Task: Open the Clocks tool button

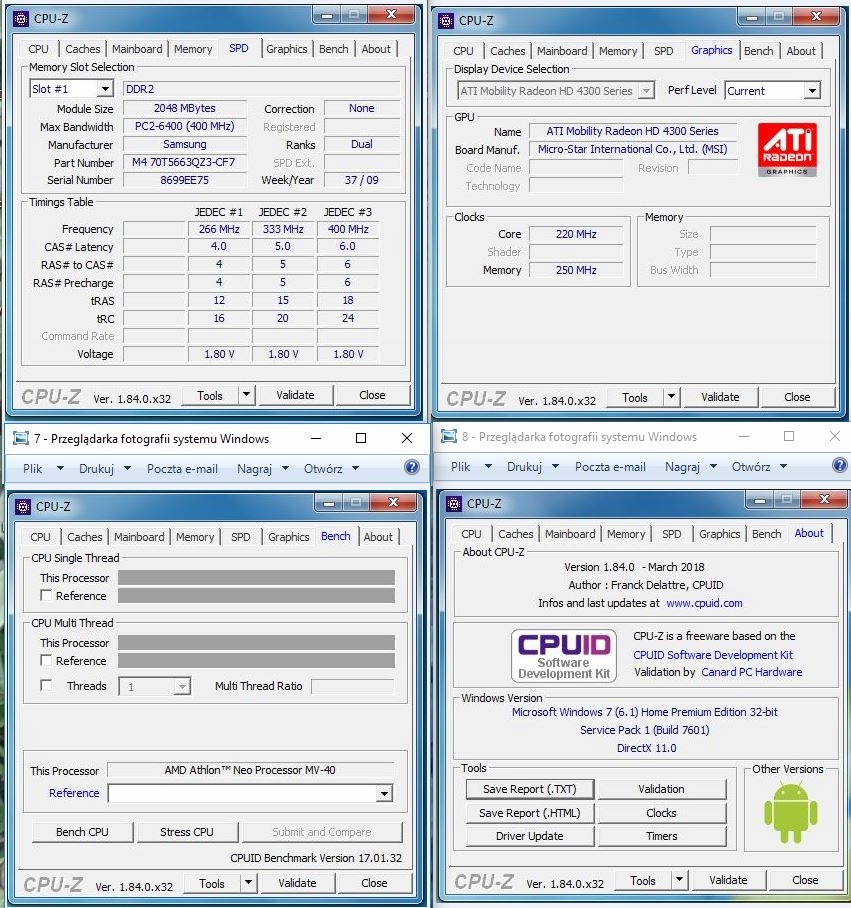Action: [x=661, y=813]
